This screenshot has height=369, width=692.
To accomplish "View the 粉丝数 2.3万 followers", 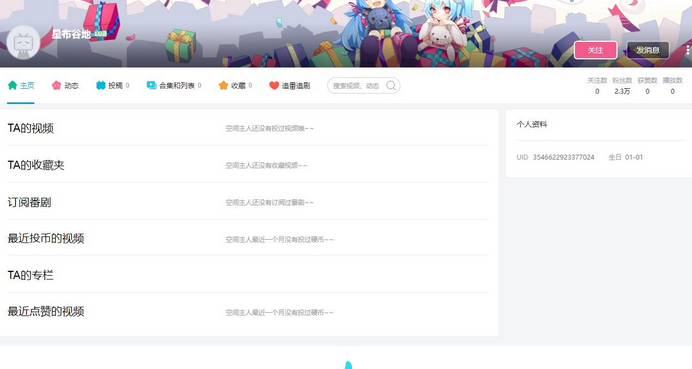I will (622, 86).
